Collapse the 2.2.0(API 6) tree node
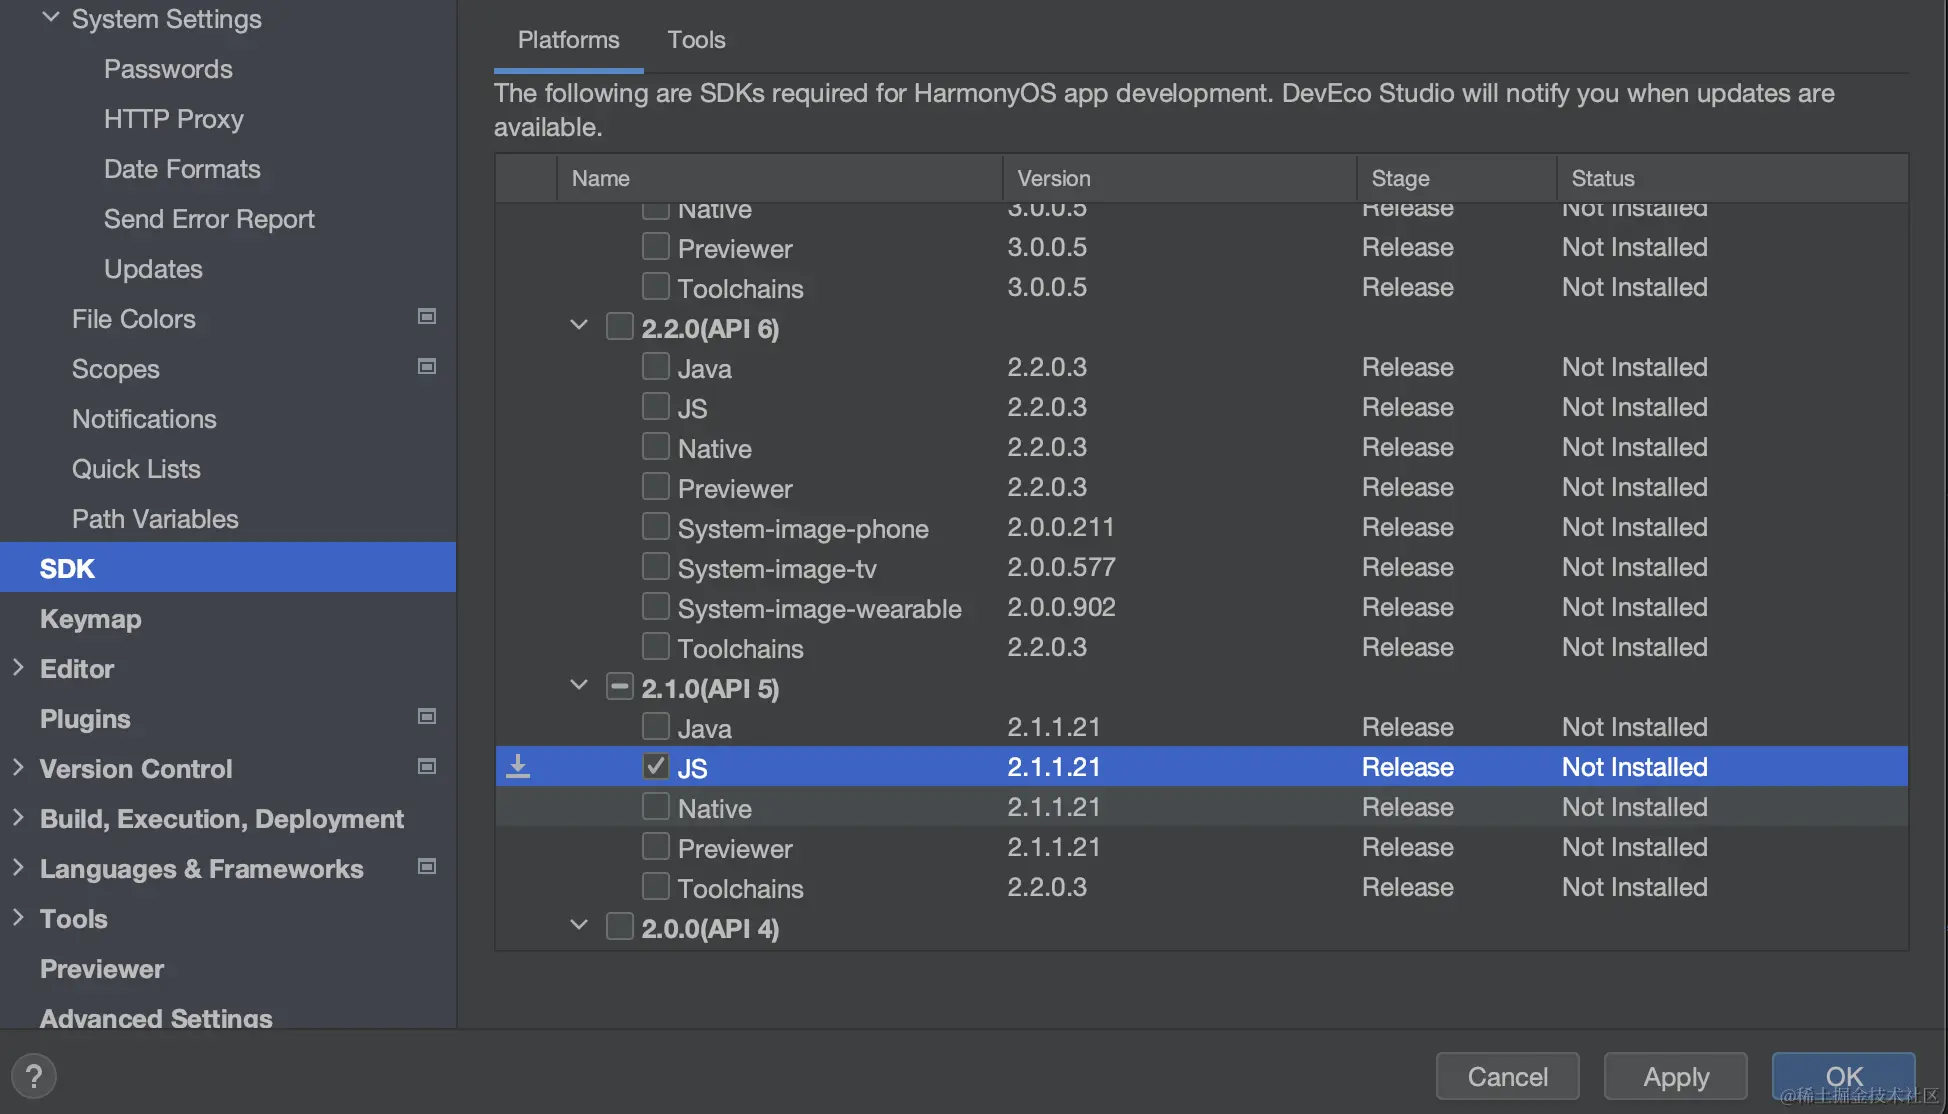 tap(579, 326)
